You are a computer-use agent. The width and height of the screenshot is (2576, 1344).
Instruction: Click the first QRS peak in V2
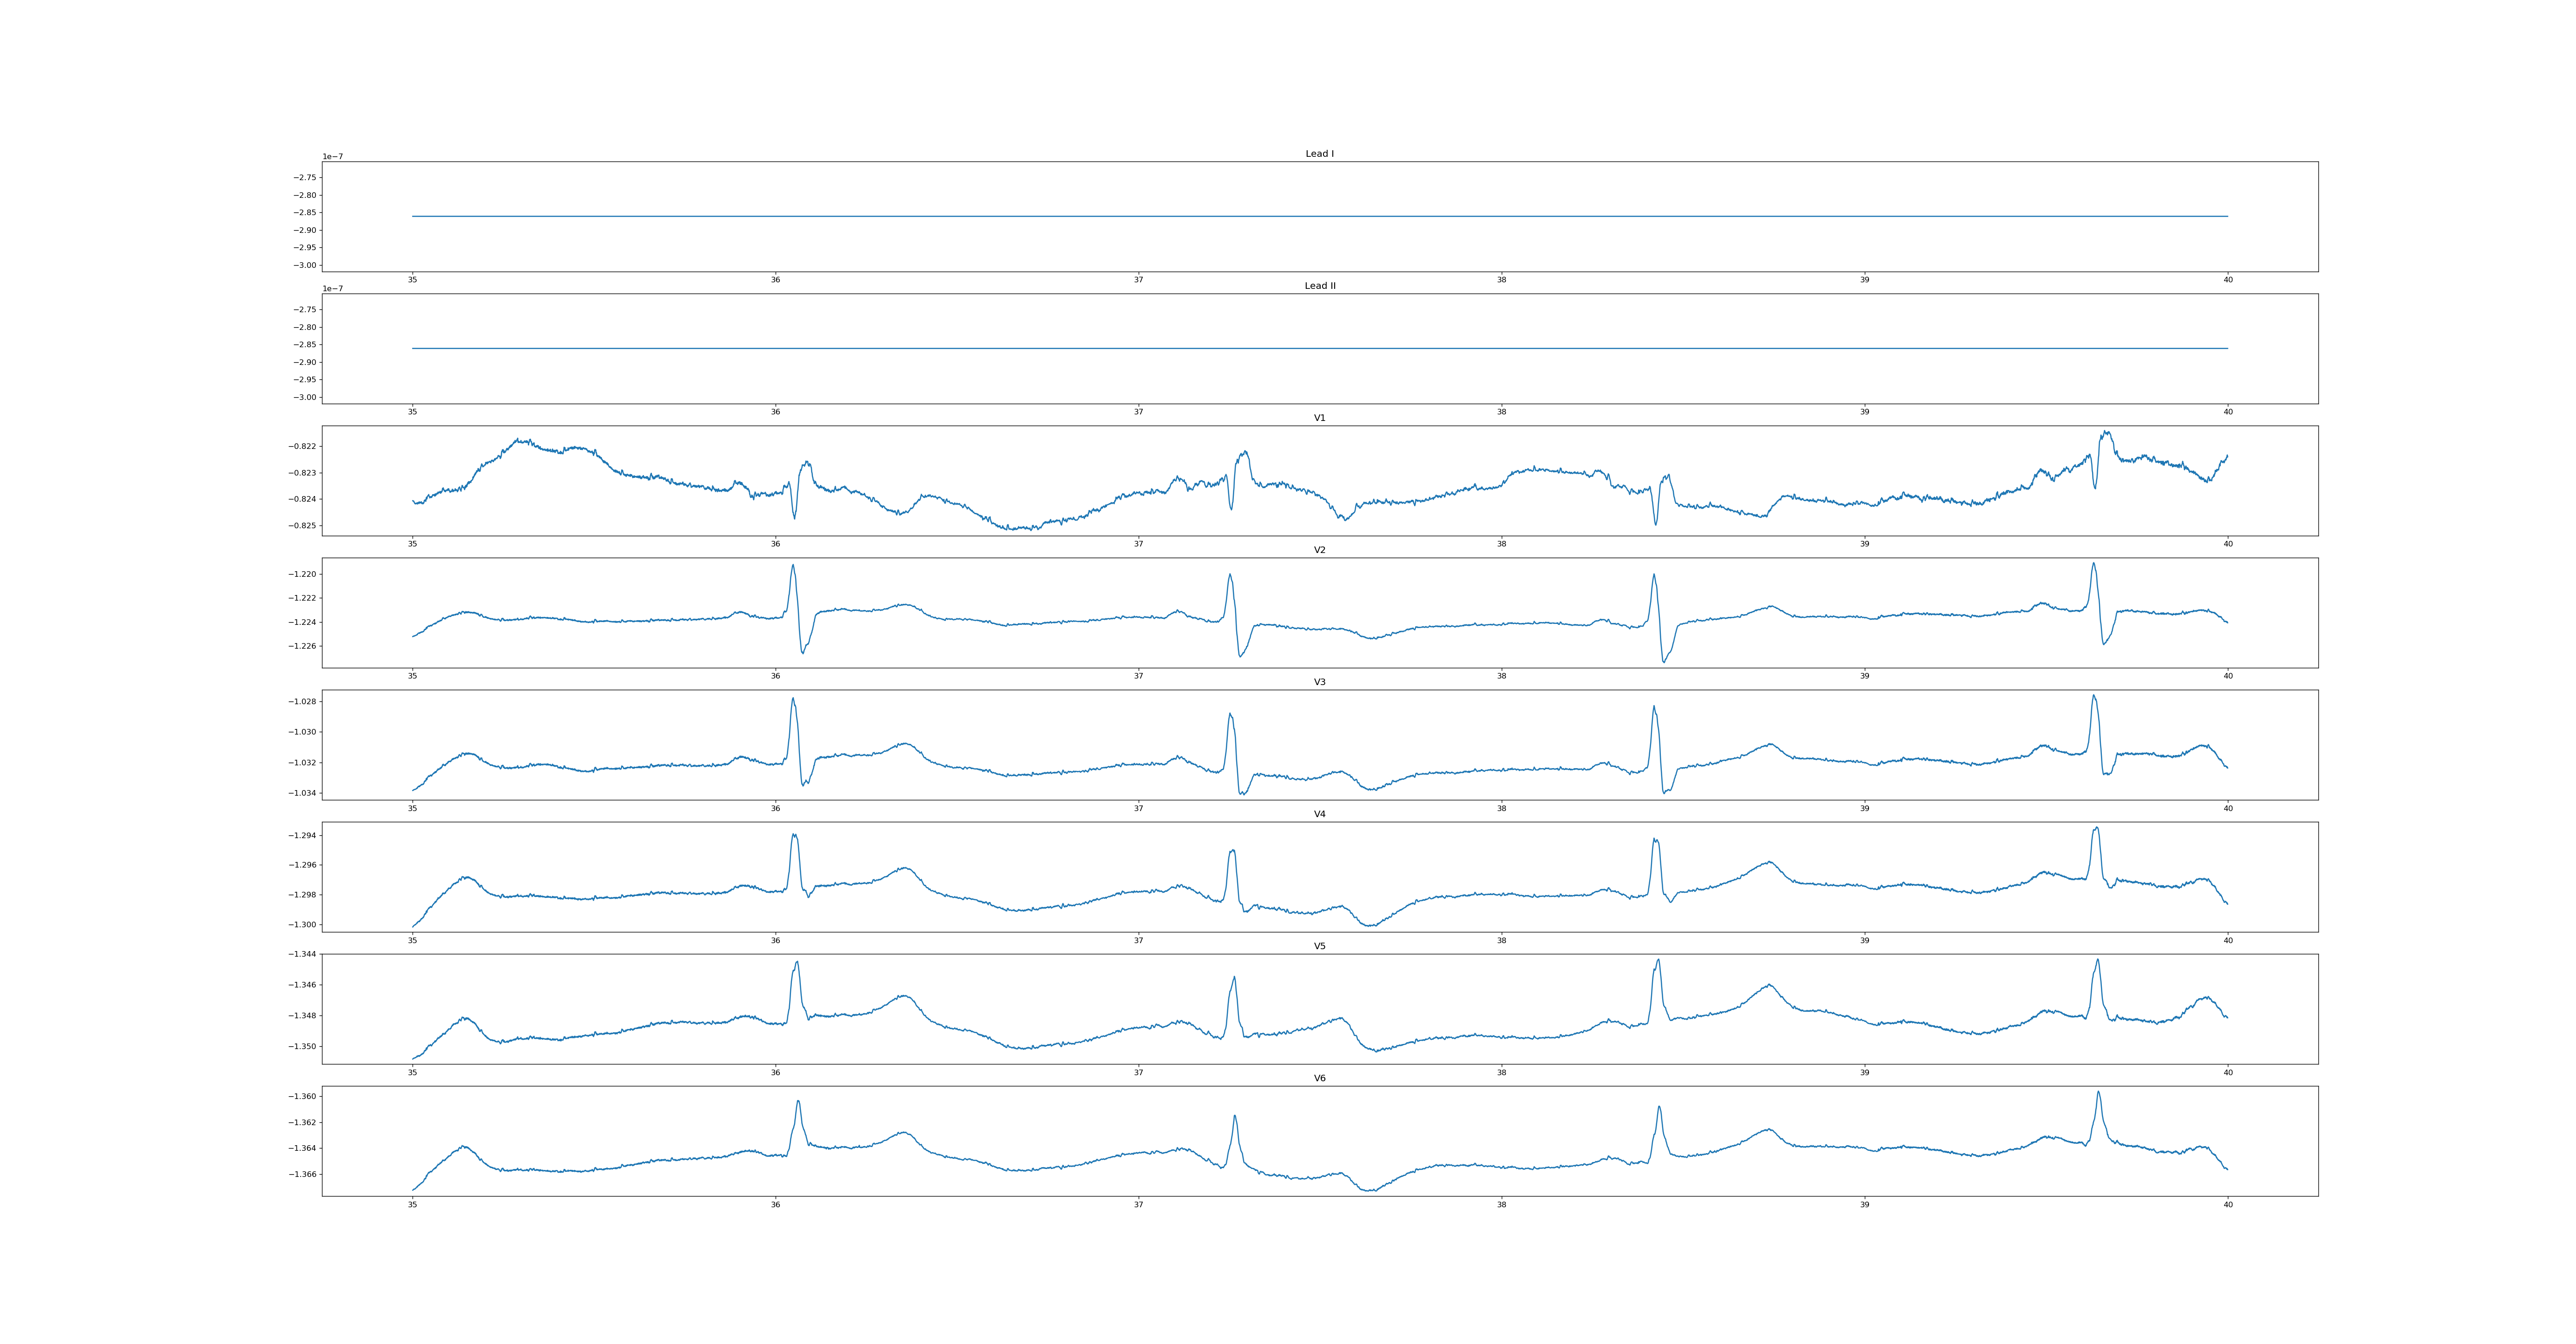click(793, 566)
